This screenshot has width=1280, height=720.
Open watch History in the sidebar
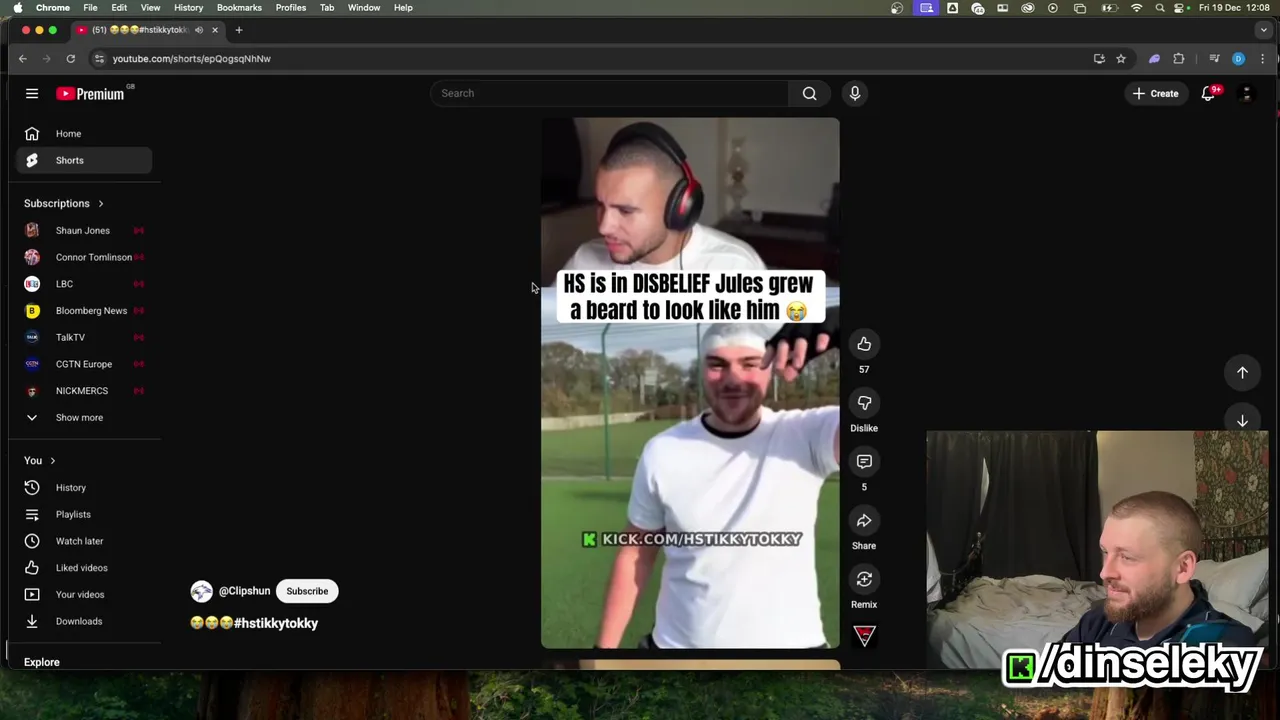84,487
